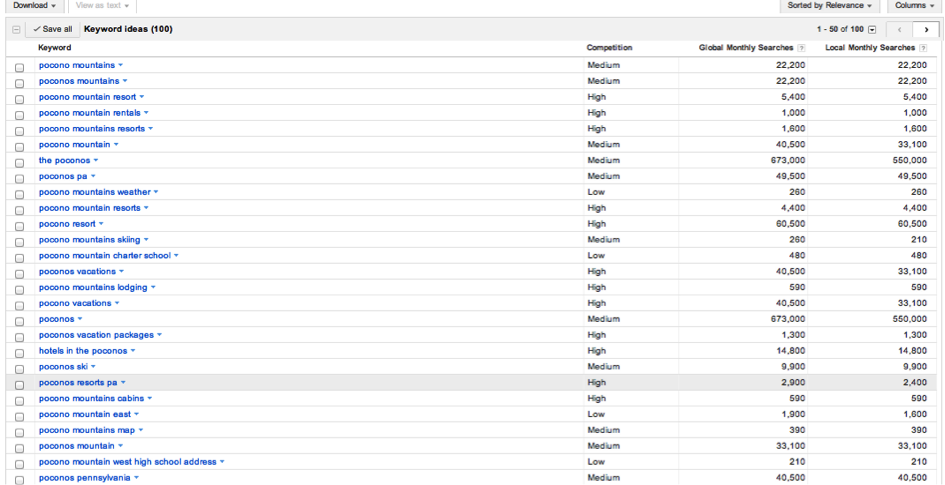Expand arrow next to poconos mountain keyword
945x485 pixels.
coord(120,446)
